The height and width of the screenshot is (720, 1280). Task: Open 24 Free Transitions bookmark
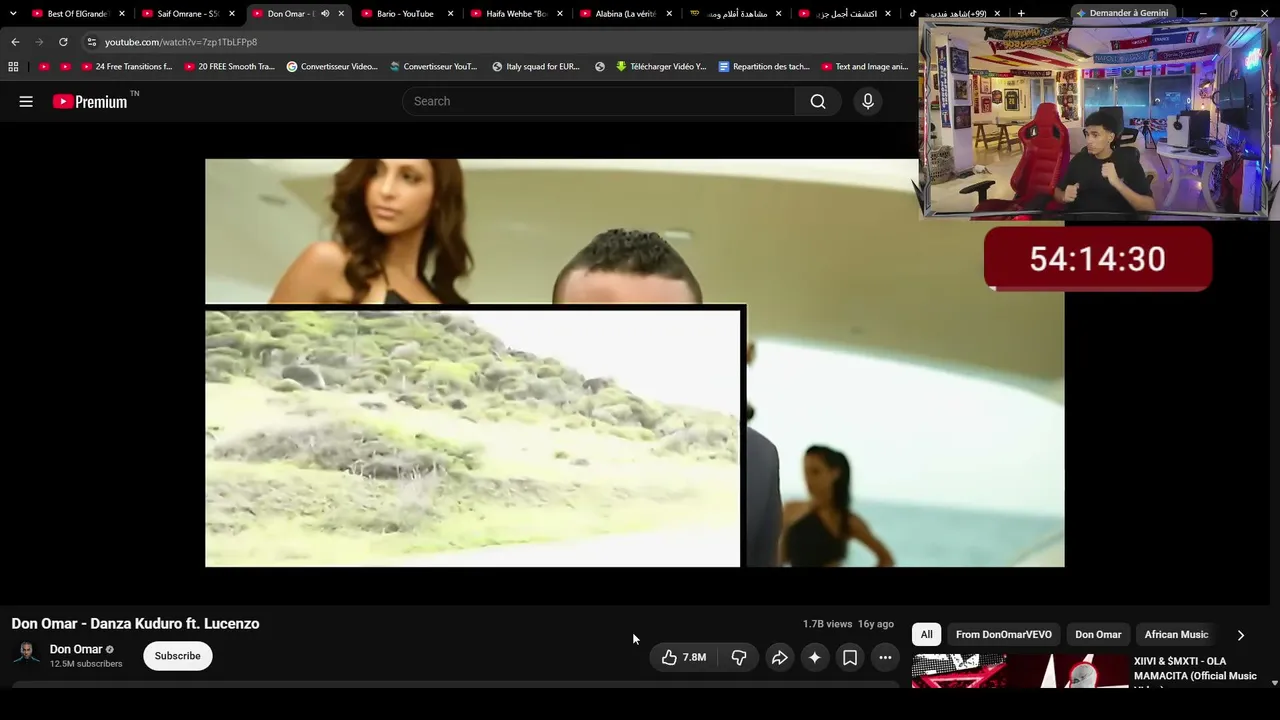[x=127, y=67]
